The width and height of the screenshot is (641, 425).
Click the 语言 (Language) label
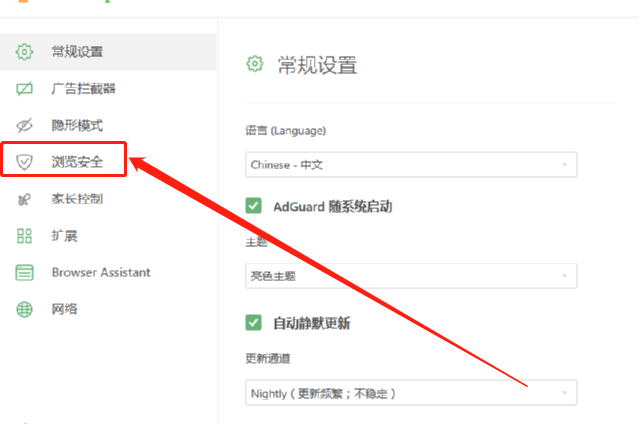(x=285, y=131)
